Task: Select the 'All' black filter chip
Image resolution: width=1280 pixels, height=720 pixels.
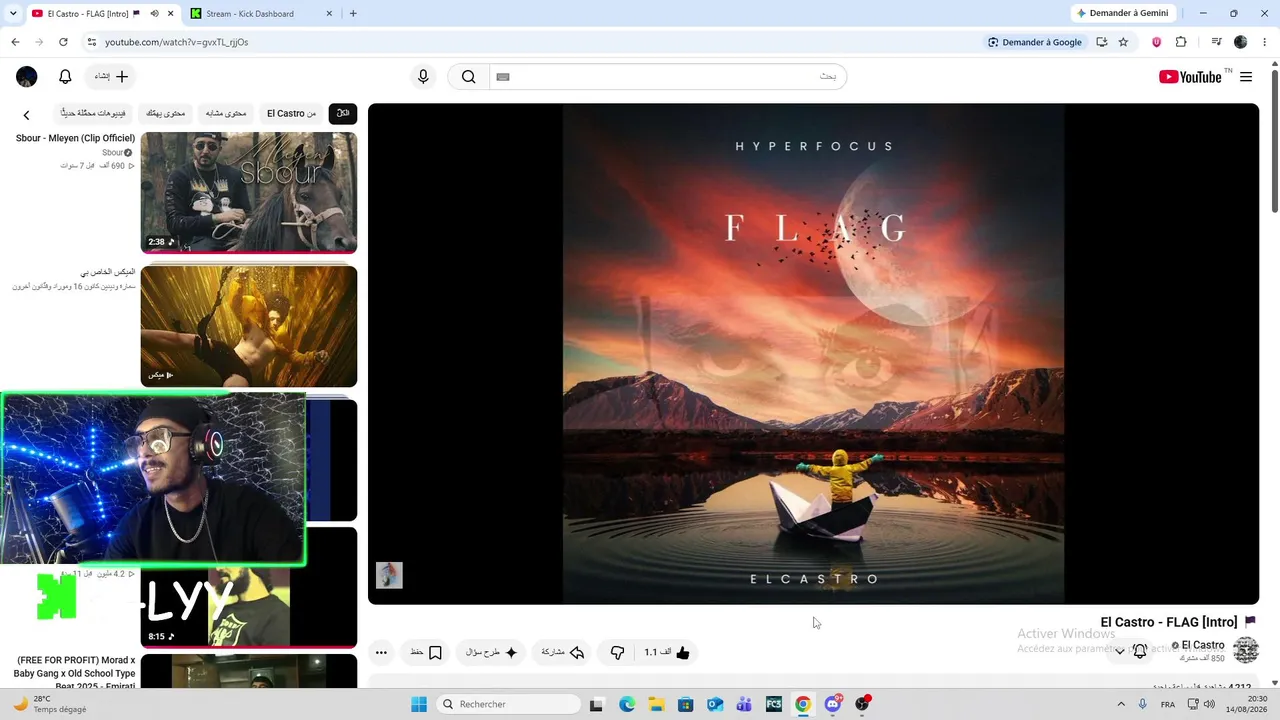Action: [343, 113]
